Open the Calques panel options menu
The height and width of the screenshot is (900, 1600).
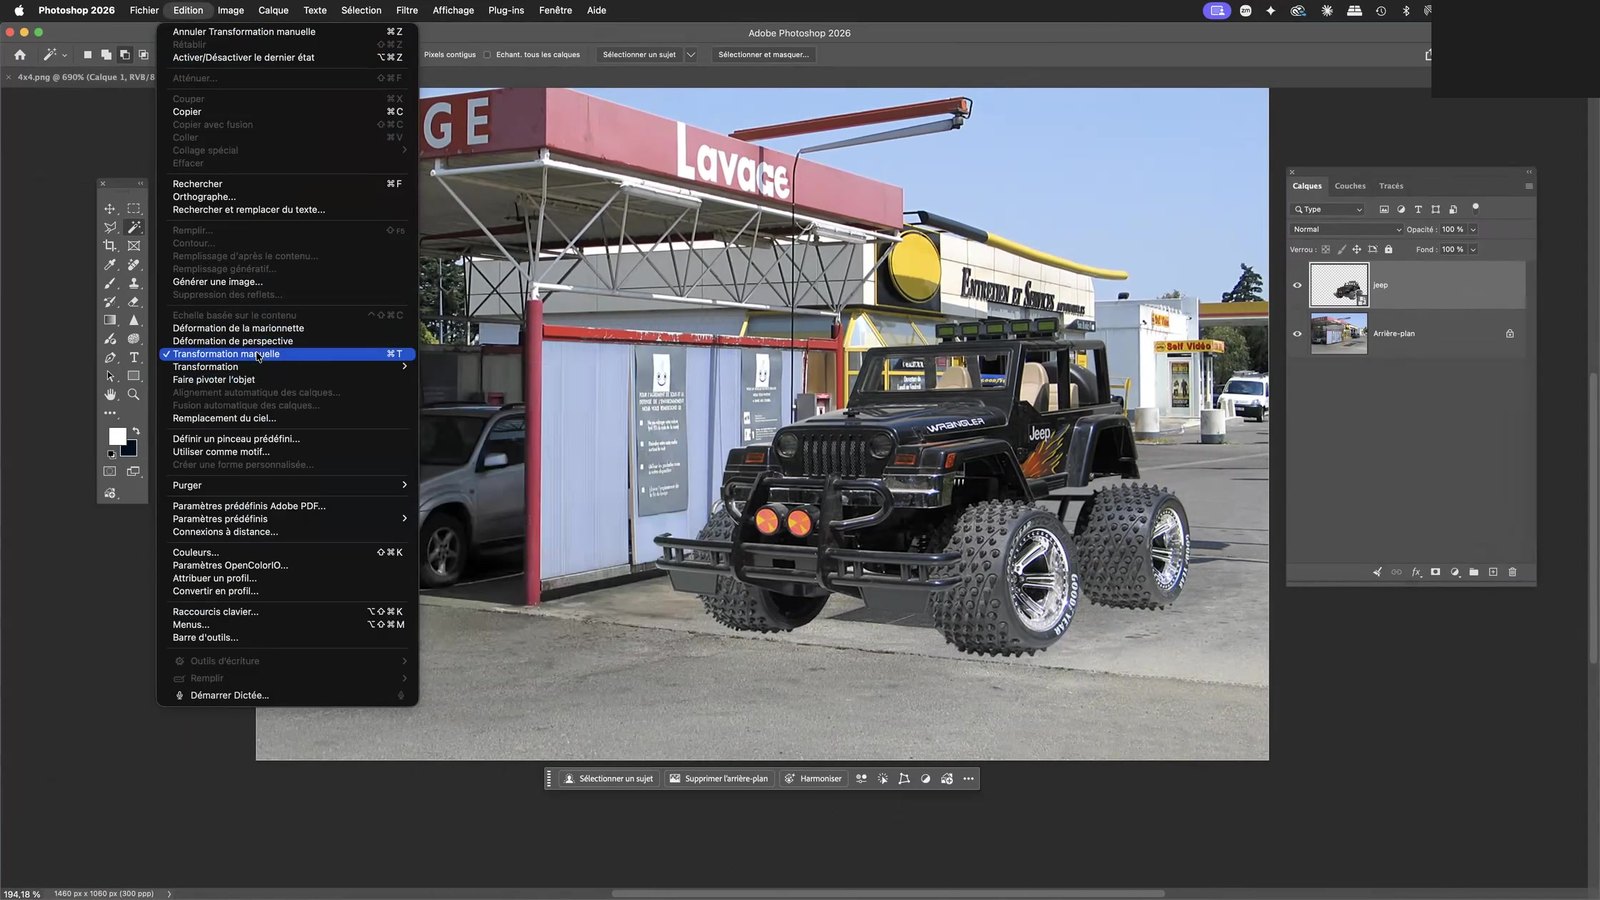point(1529,186)
